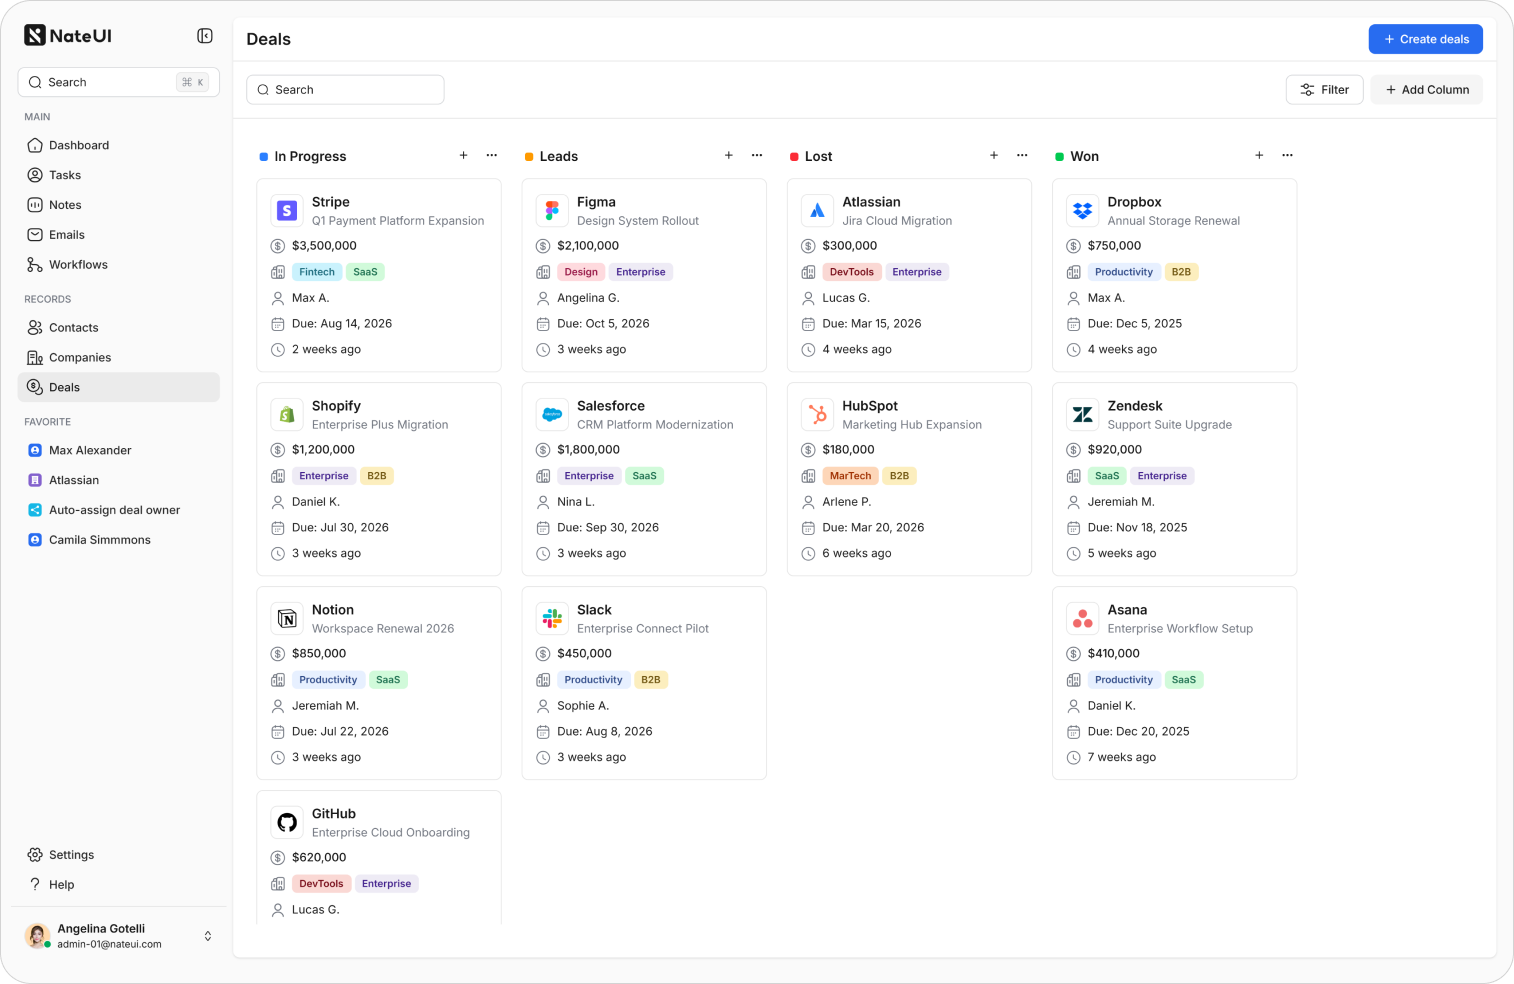Open the Help page
Viewport: 1514px width, 984px height.
pos(119,885)
